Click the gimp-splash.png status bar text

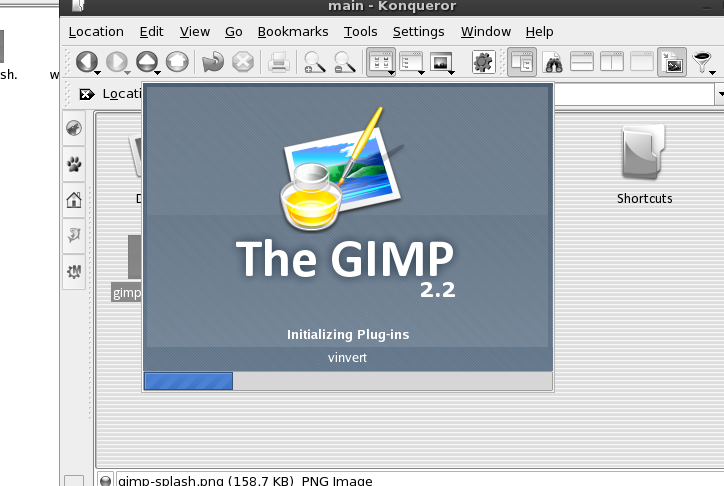(x=245, y=480)
